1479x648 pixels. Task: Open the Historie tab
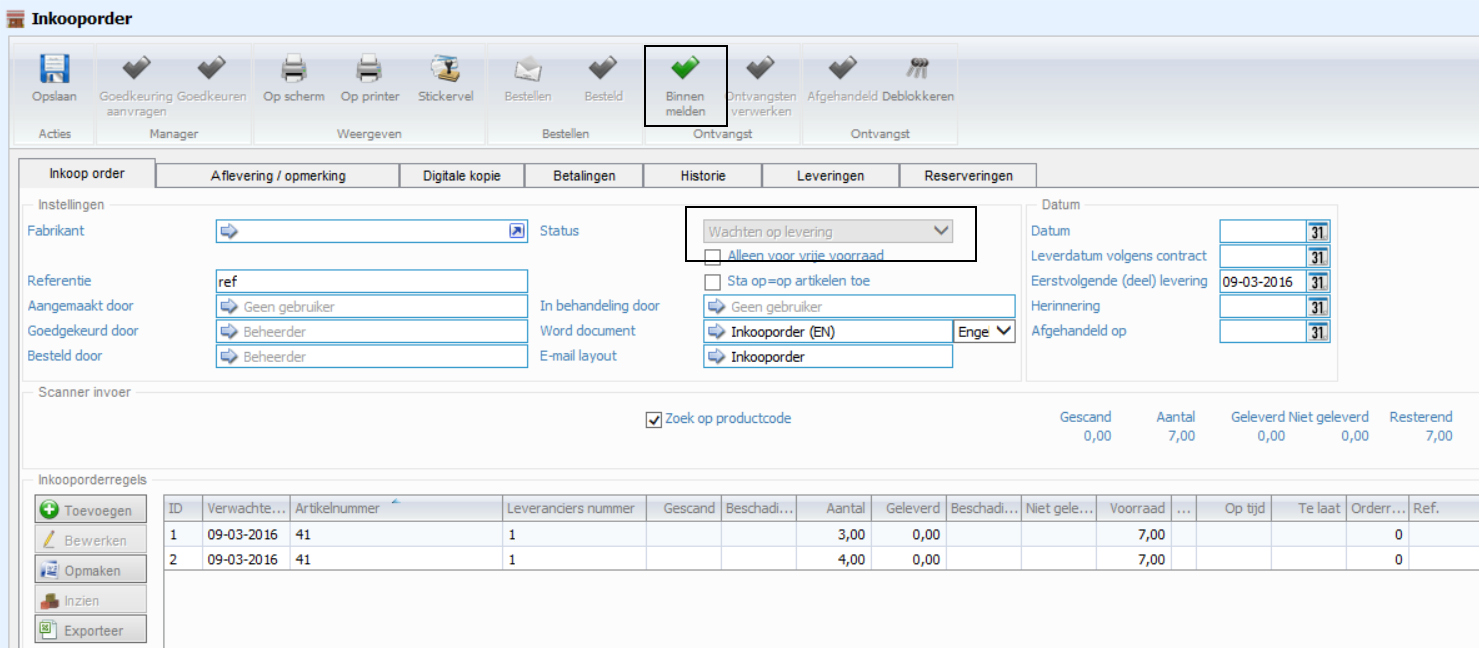(702, 176)
